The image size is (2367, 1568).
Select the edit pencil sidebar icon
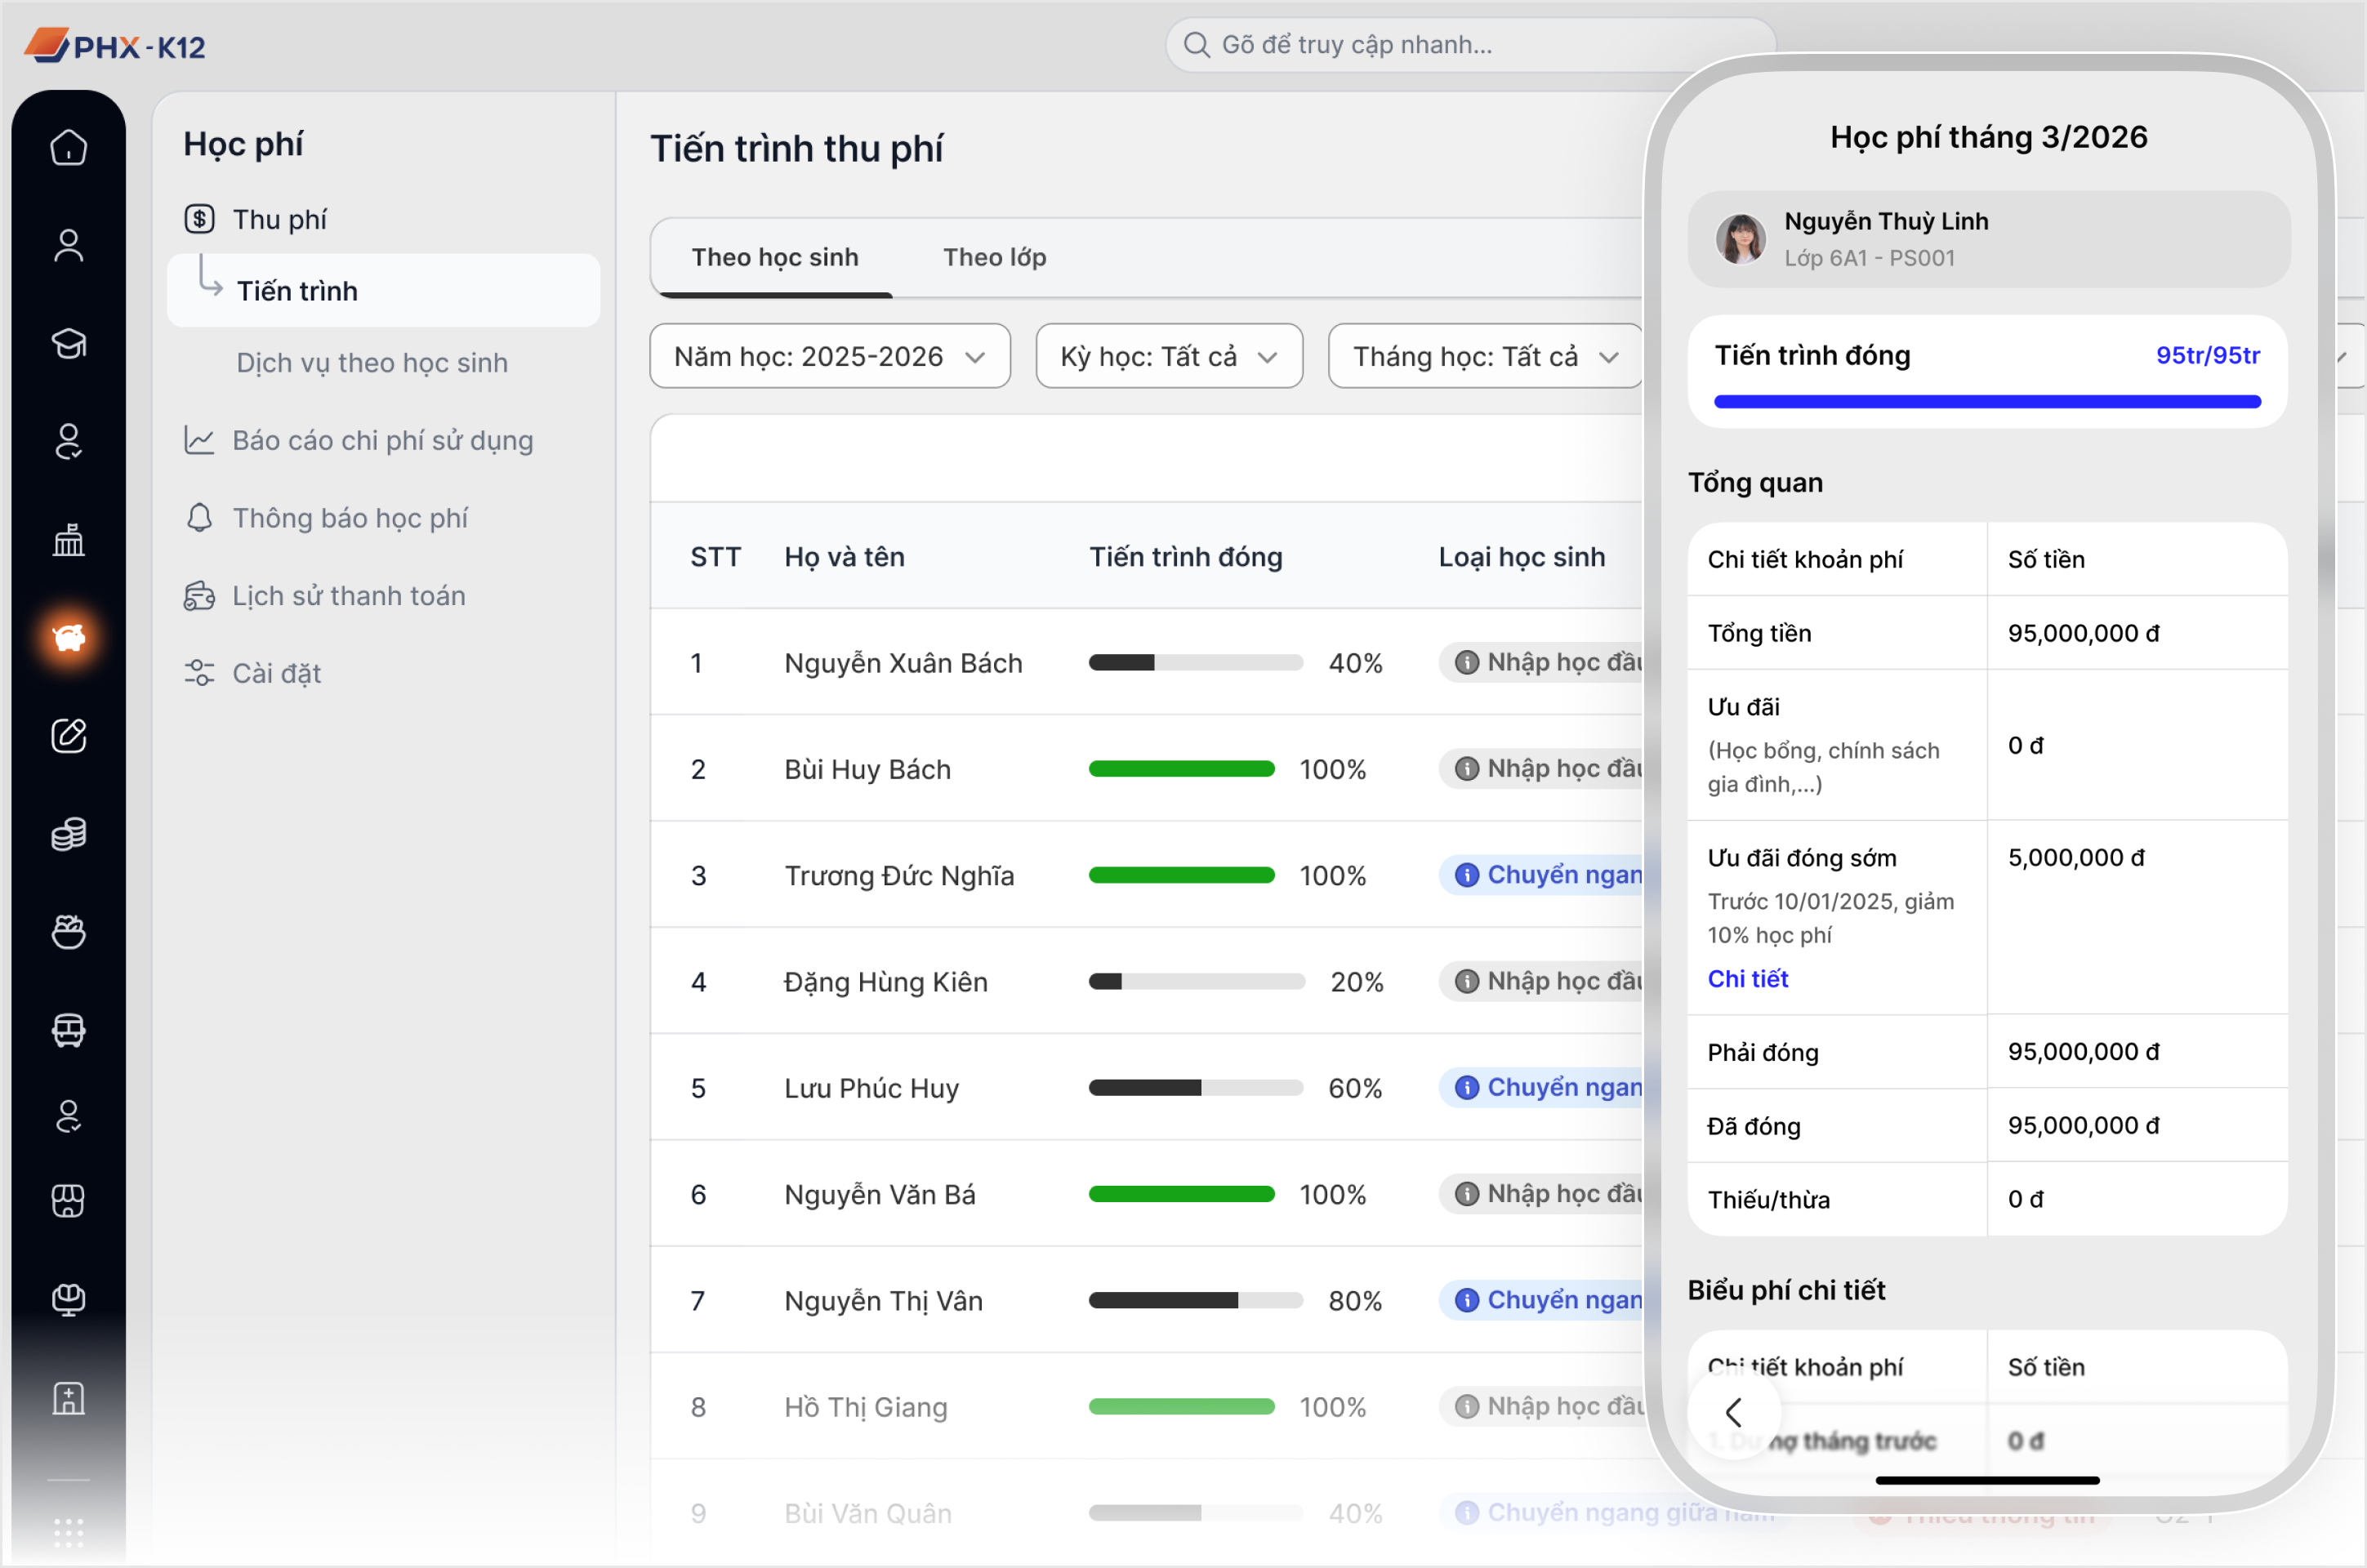pyautogui.click(x=68, y=735)
